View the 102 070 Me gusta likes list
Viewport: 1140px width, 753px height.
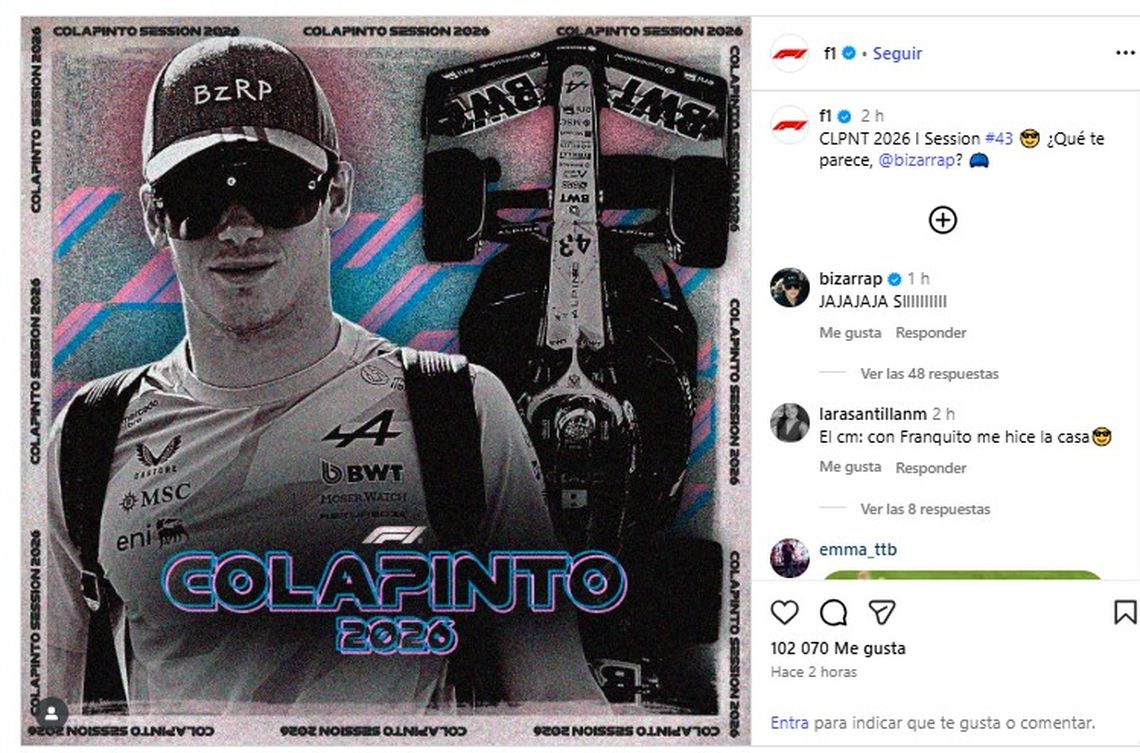pos(838,648)
